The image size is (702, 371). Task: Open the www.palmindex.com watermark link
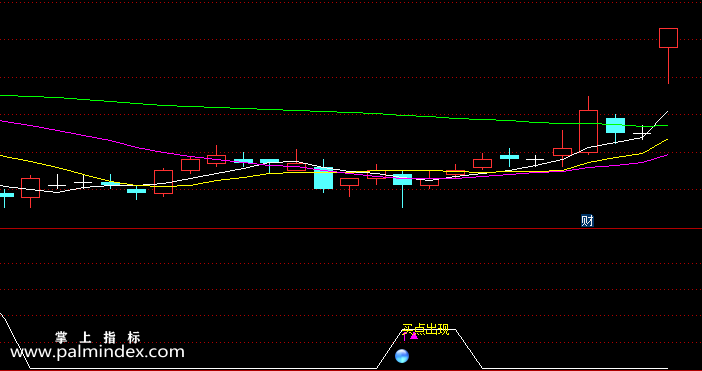point(97,352)
